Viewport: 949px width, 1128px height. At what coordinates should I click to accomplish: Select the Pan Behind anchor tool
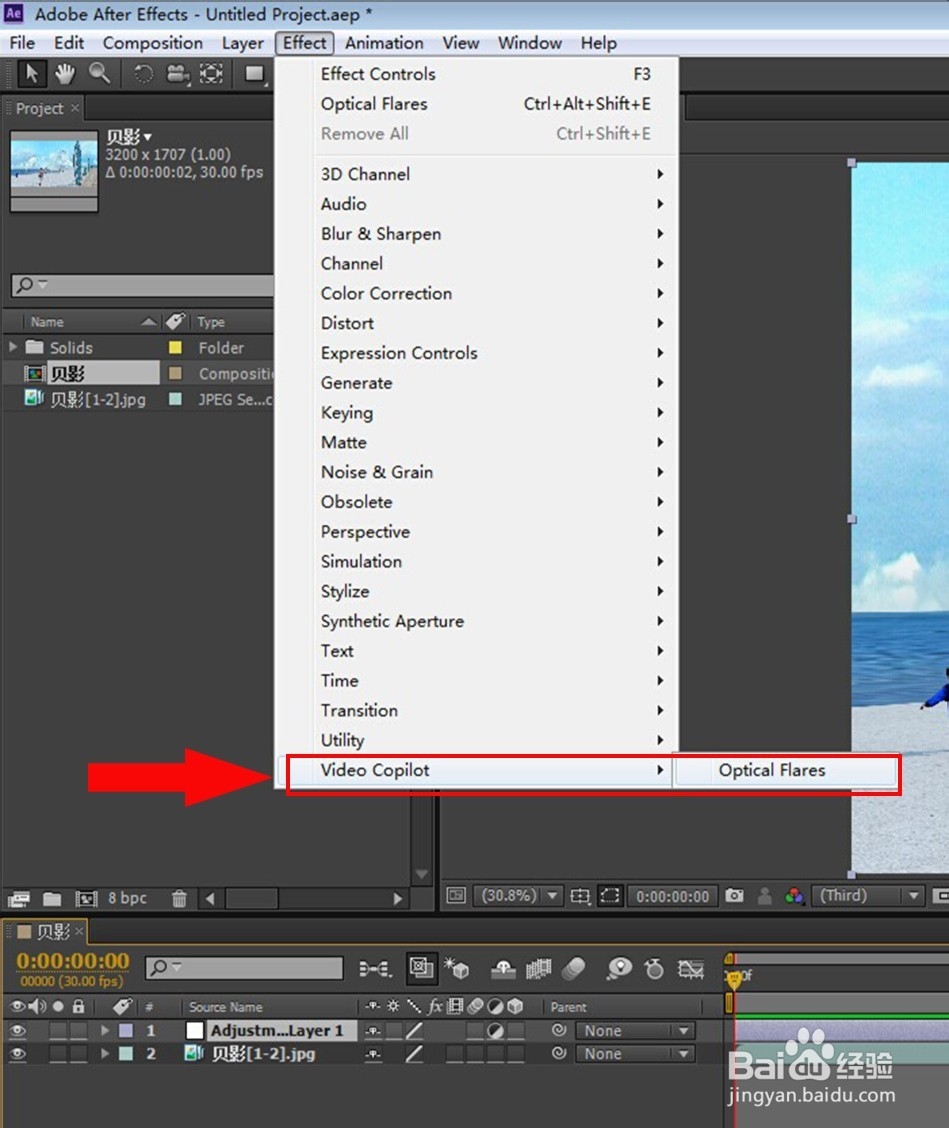(211, 73)
